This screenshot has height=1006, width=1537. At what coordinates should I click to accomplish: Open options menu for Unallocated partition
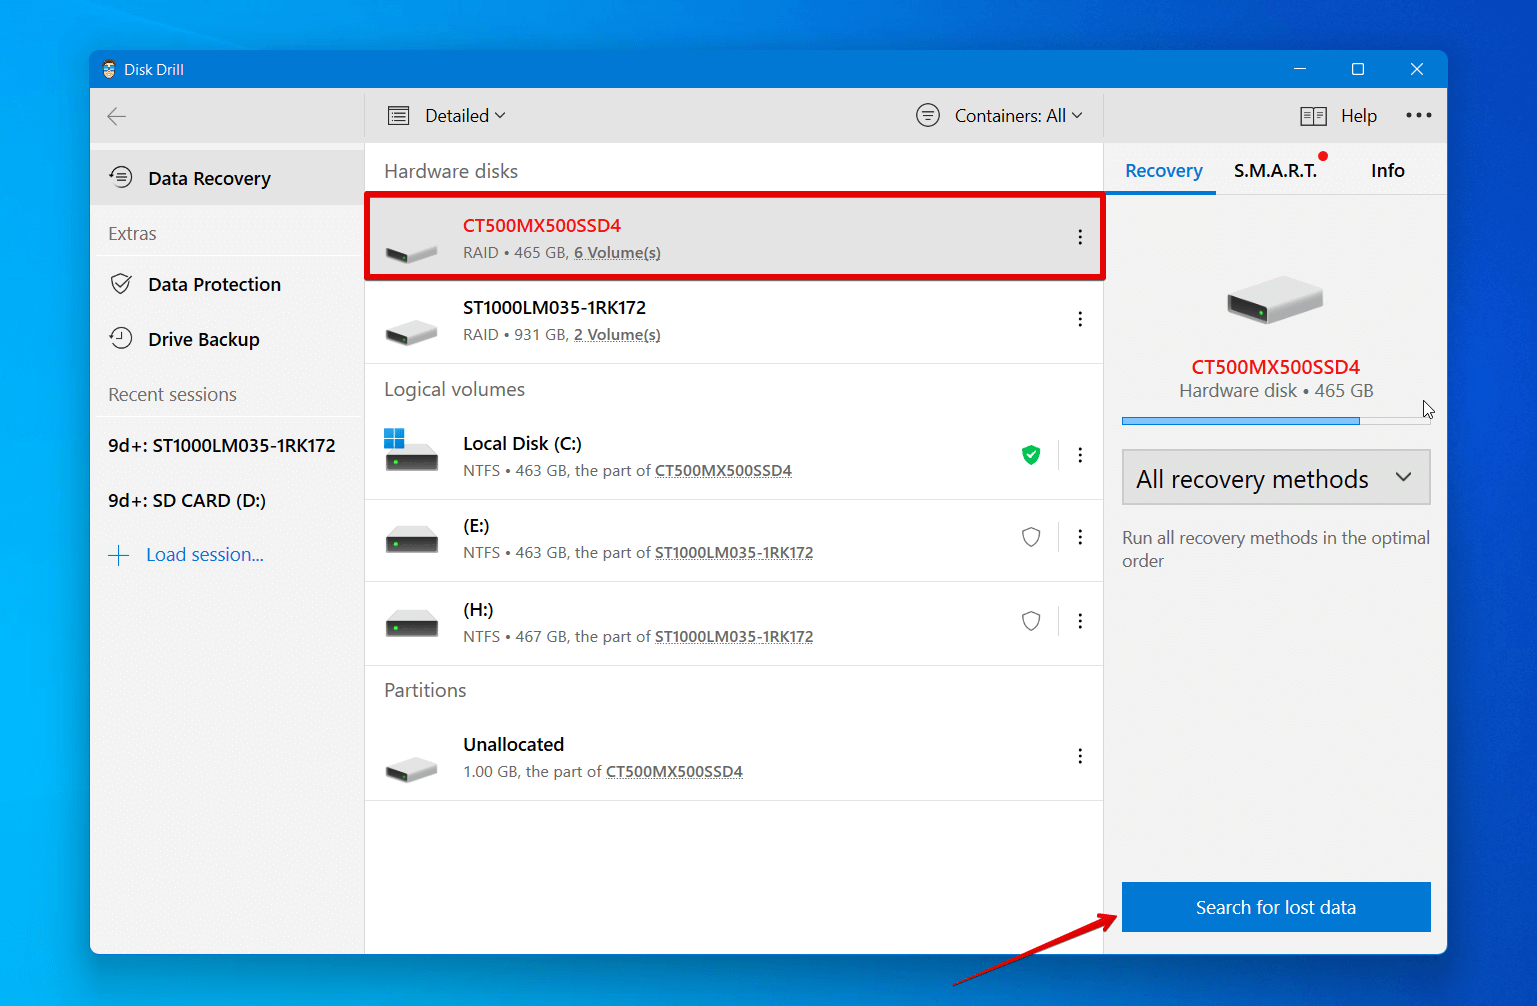(x=1080, y=756)
